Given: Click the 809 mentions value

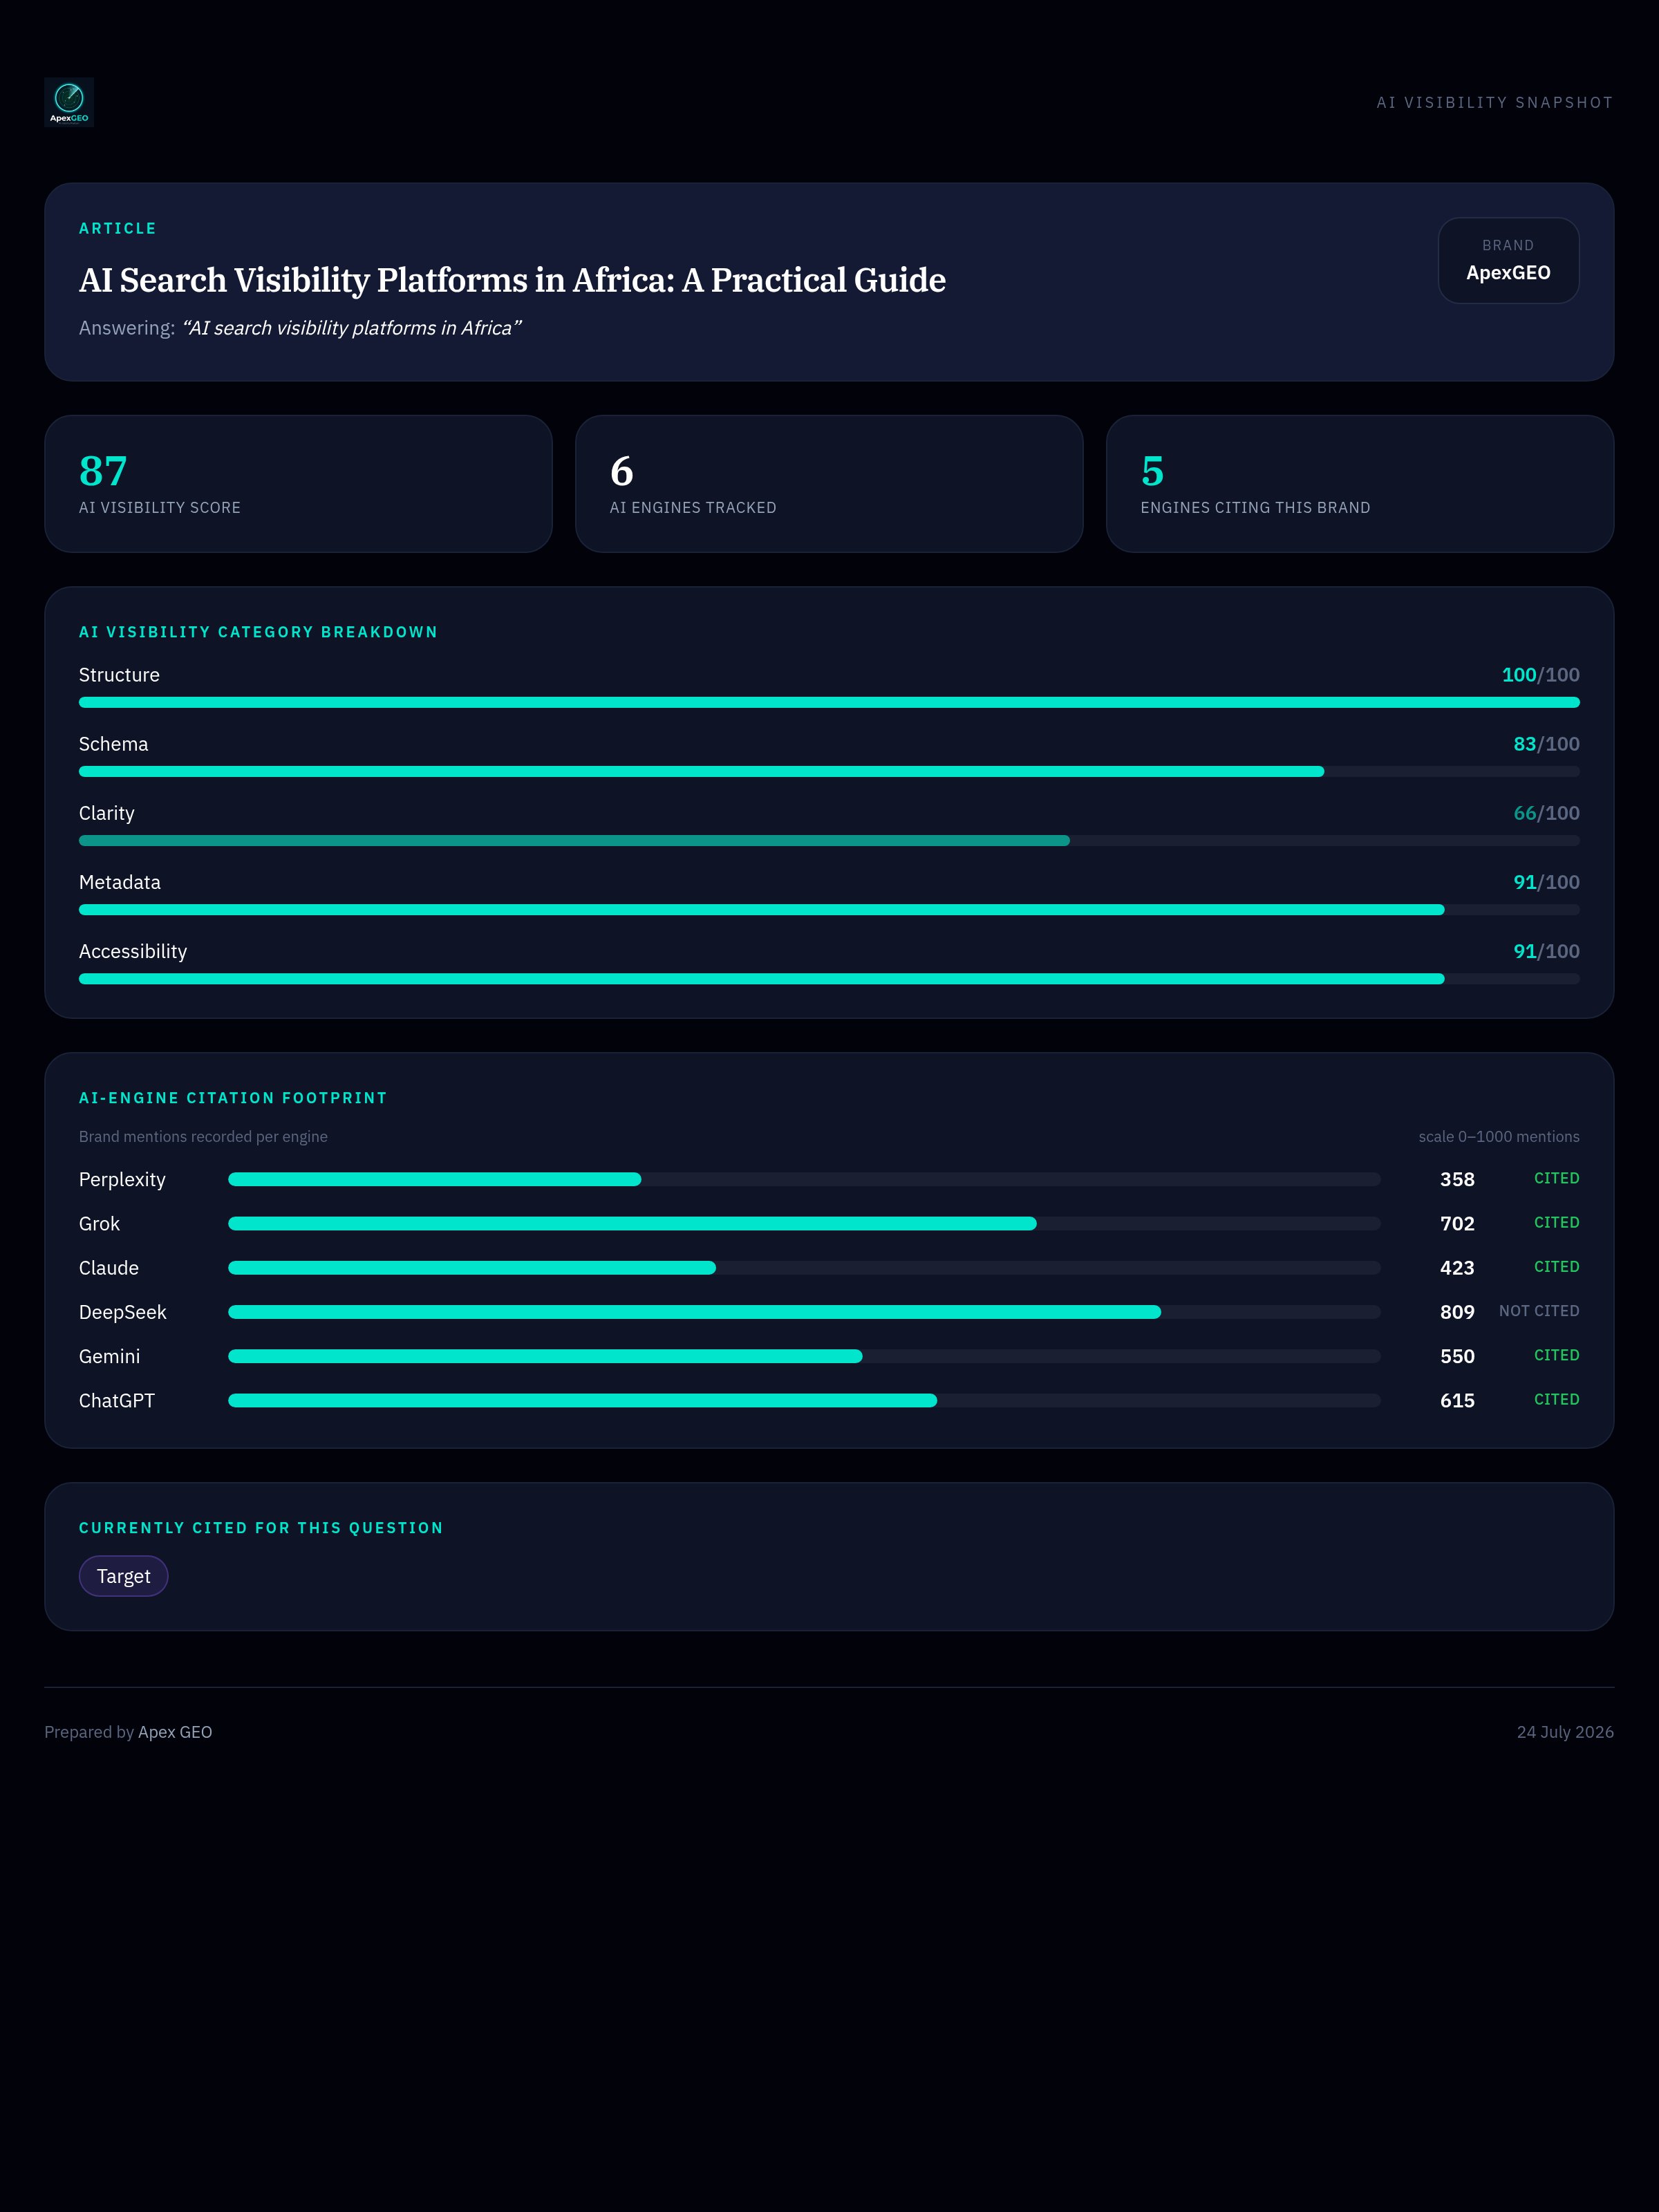Looking at the screenshot, I should click(x=1457, y=1311).
